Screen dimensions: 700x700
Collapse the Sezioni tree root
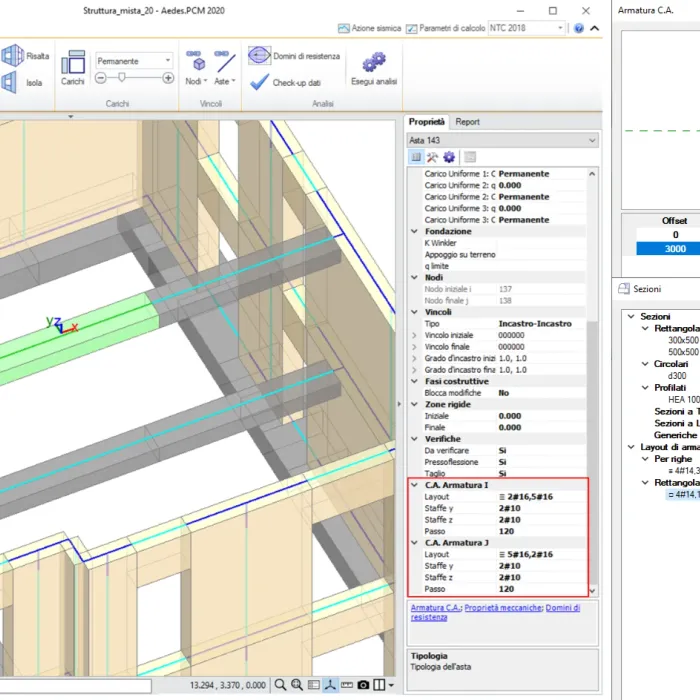tap(631, 316)
